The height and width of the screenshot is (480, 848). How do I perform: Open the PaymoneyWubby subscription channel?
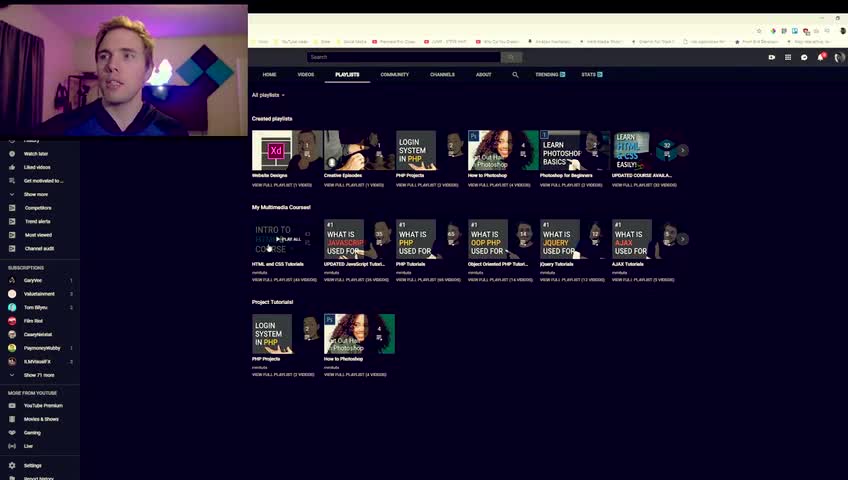pyautogui.click(x=42, y=348)
